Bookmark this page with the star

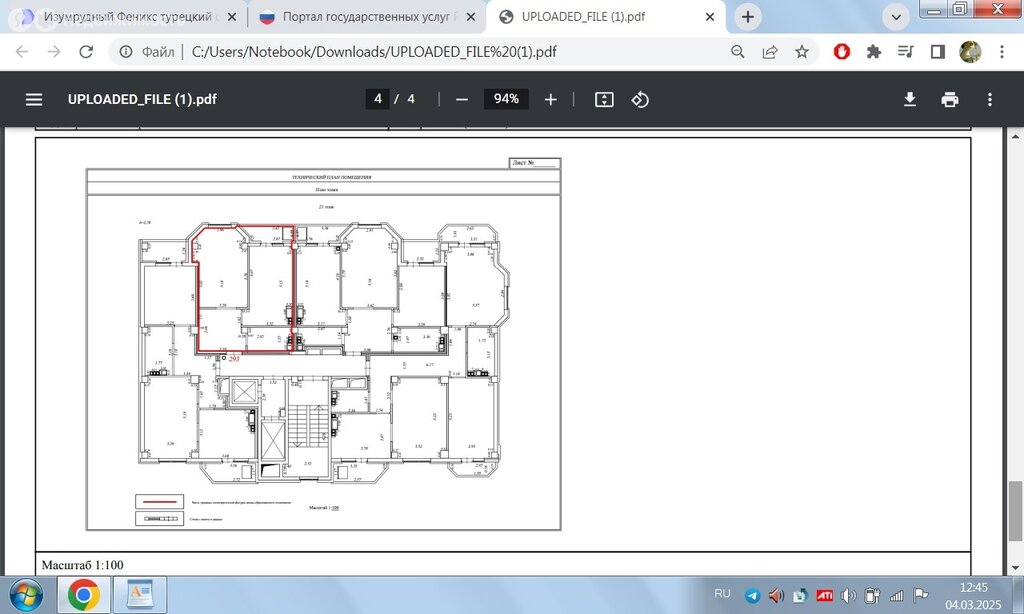802,52
